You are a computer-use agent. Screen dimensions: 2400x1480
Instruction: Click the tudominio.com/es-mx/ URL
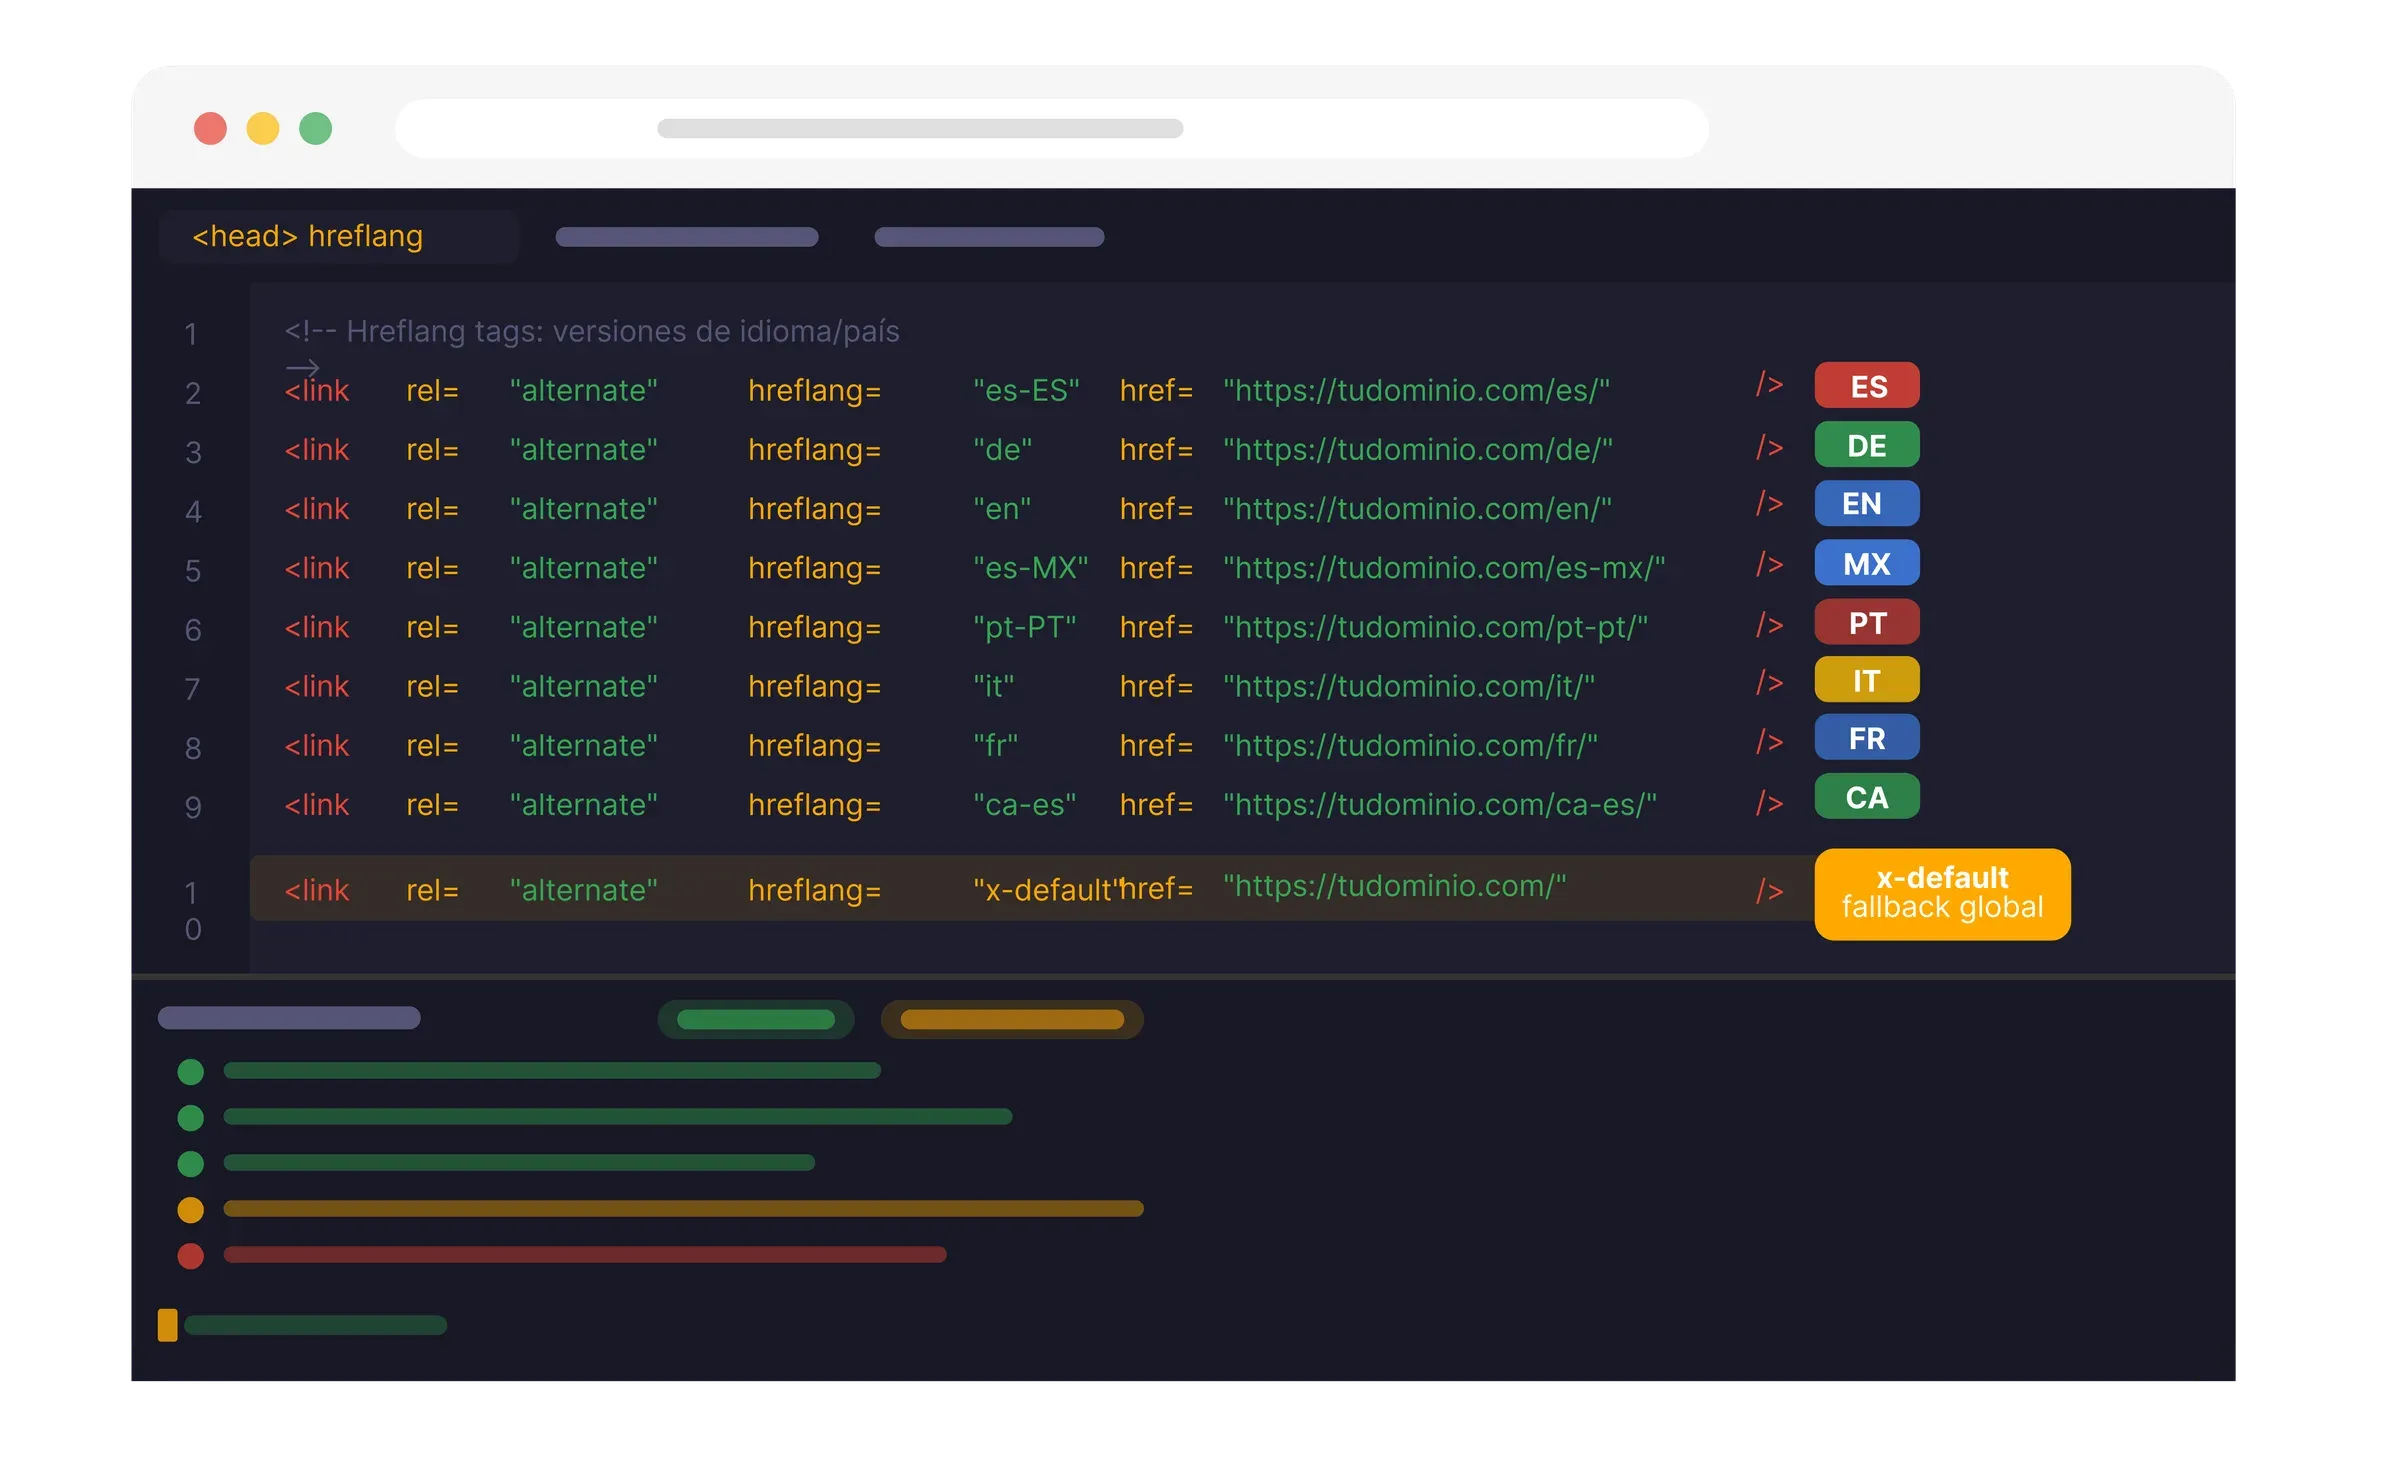(x=1444, y=568)
